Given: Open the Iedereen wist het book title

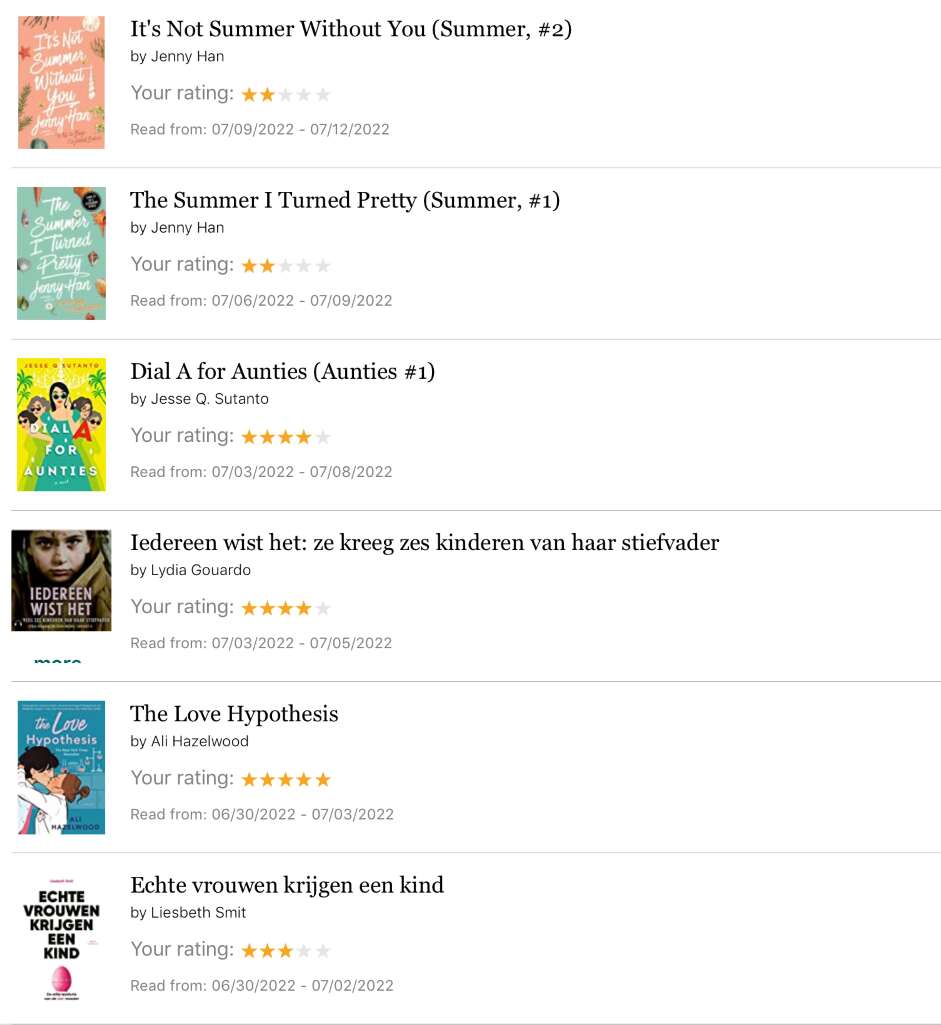Looking at the screenshot, I should pyautogui.click(x=425, y=543).
